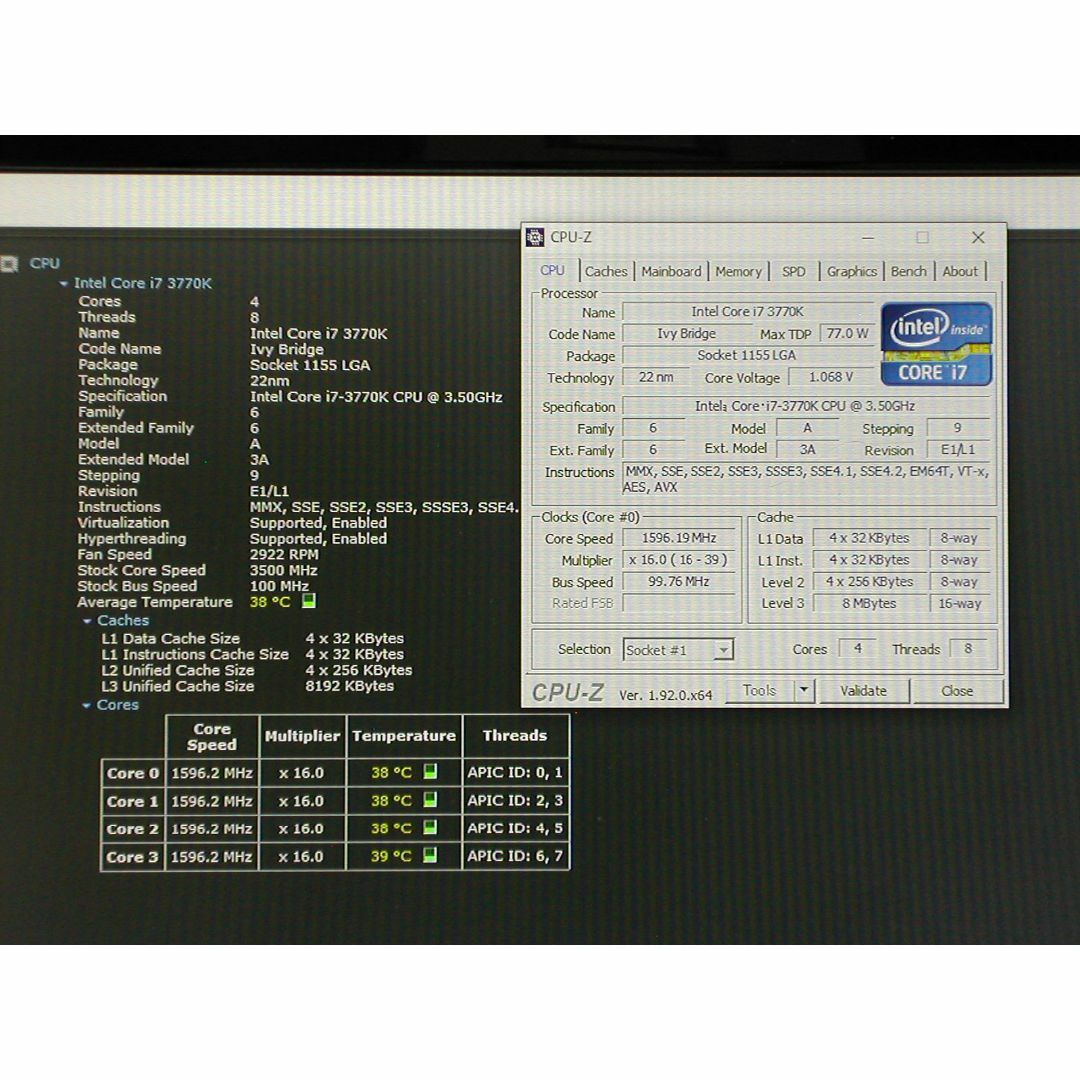Click the Core 0 row label

tap(133, 773)
